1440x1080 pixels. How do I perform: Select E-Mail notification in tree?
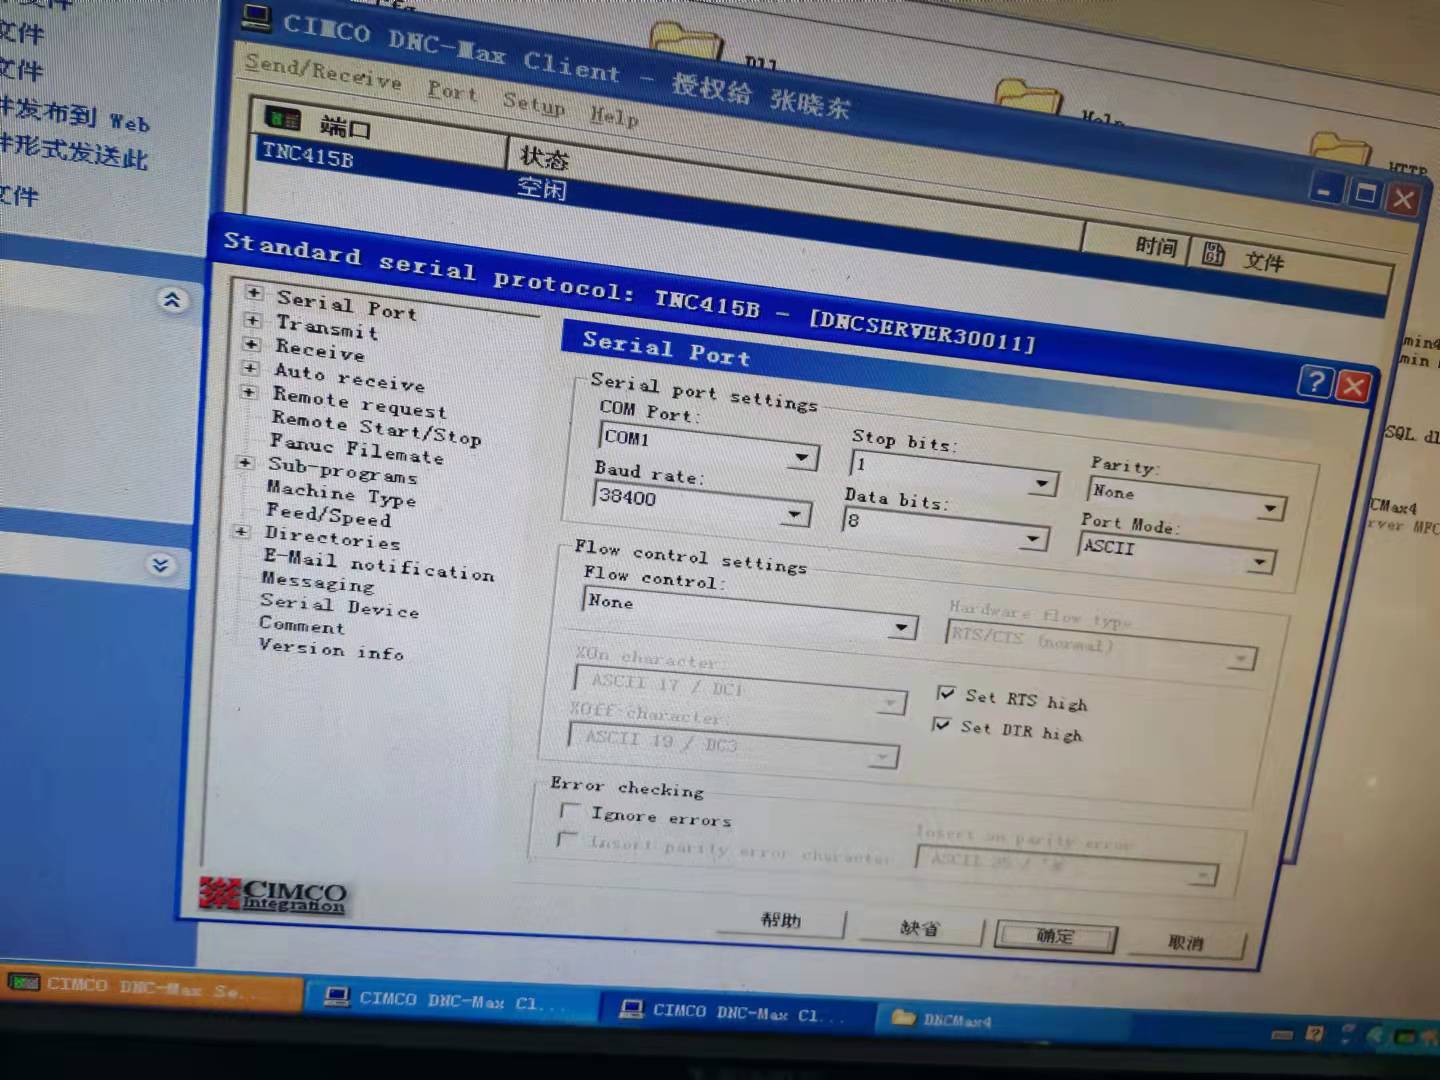(378, 565)
